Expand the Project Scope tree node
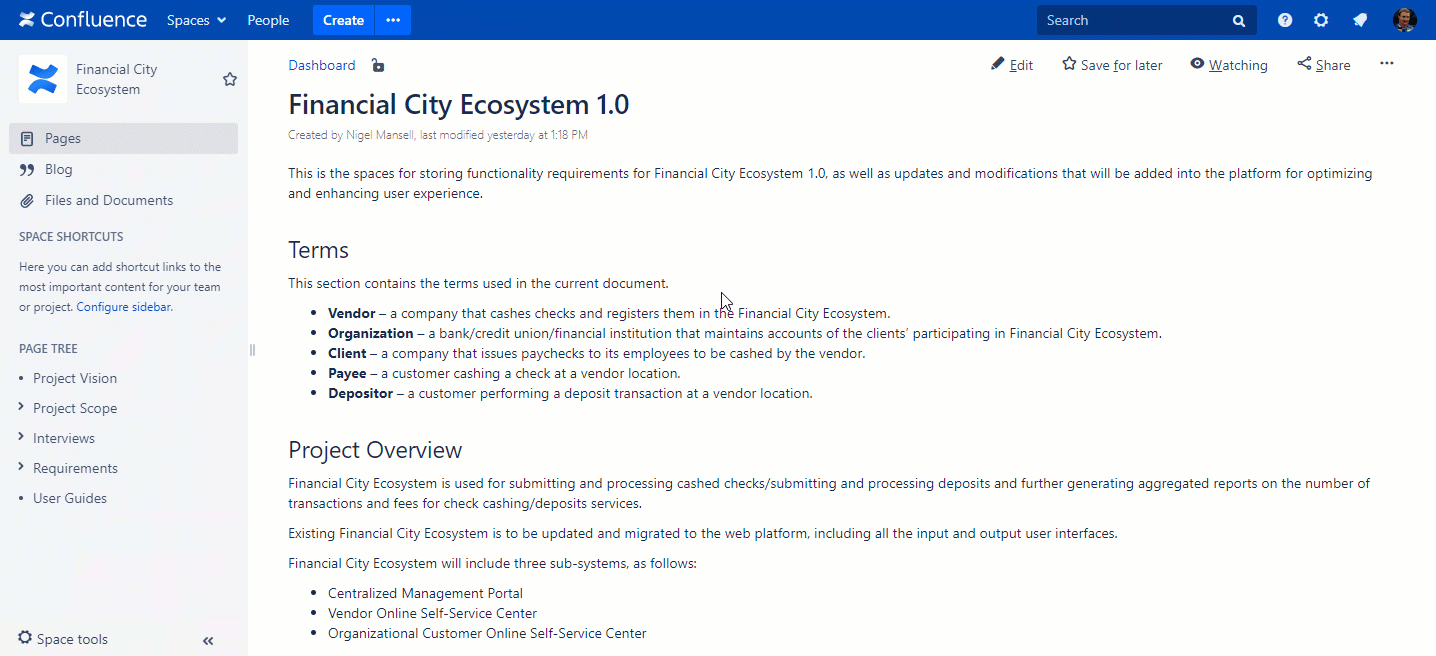The width and height of the screenshot is (1436, 656). pyautogui.click(x=22, y=408)
